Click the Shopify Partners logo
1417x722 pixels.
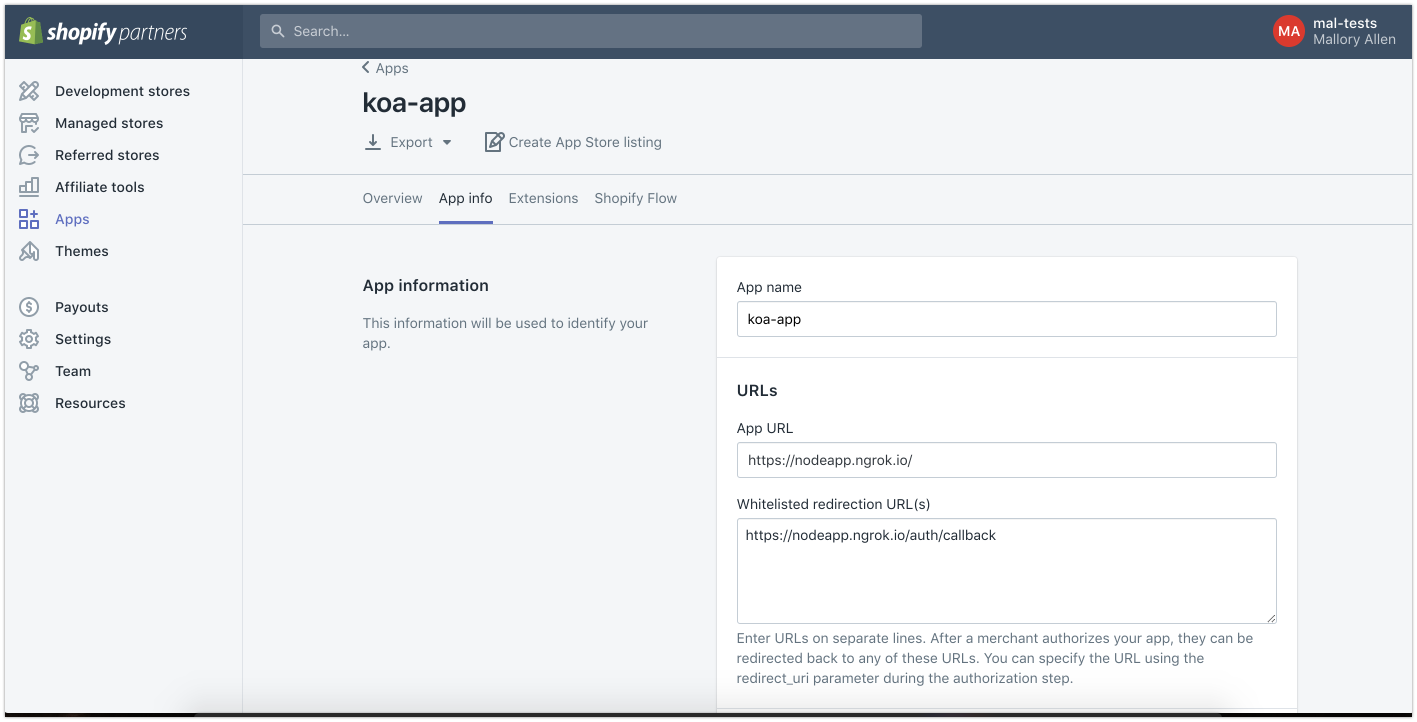[103, 32]
